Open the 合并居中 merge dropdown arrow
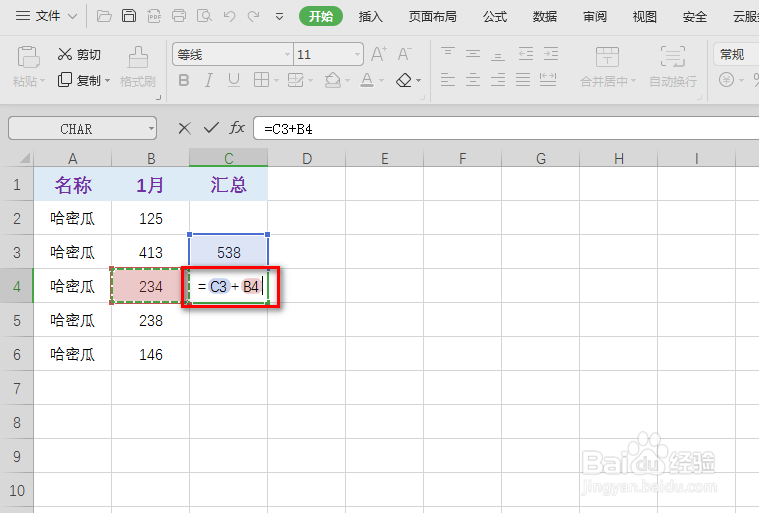The image size is (759, 513). tap(633, 81)
